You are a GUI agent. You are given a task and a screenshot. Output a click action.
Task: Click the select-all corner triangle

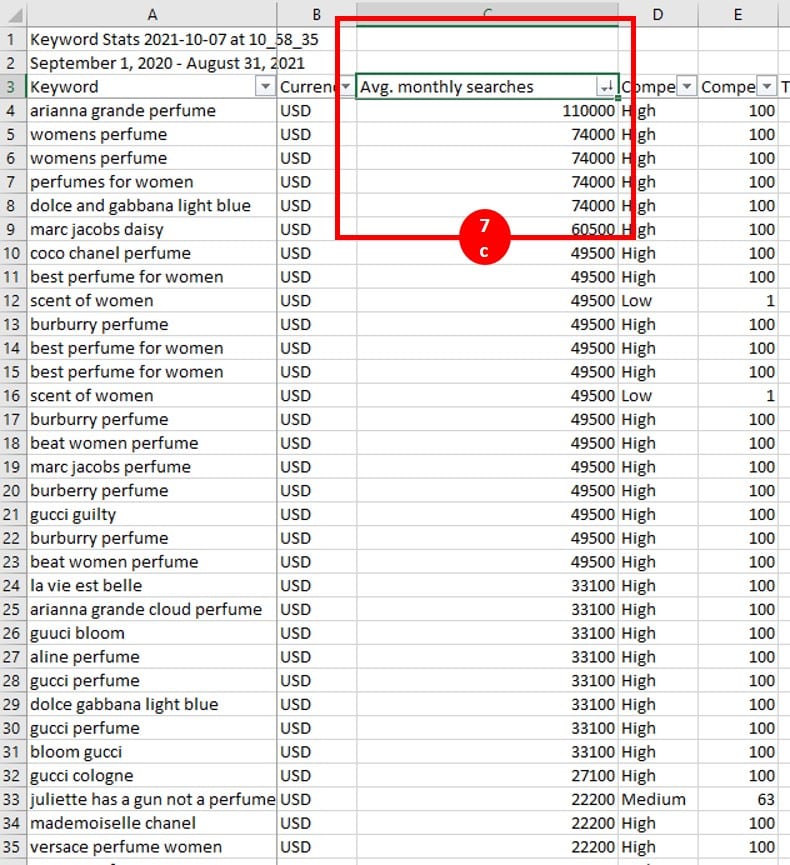click(x=14, y=14)
